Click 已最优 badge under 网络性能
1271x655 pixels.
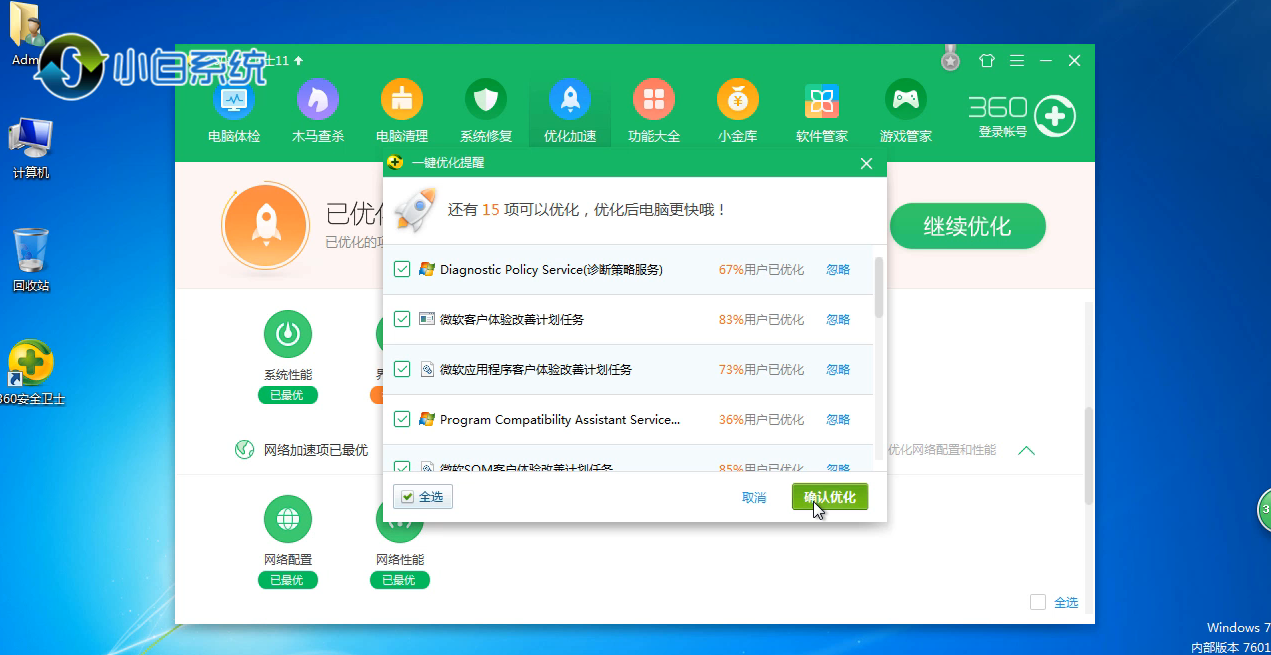tap(400, 580)
